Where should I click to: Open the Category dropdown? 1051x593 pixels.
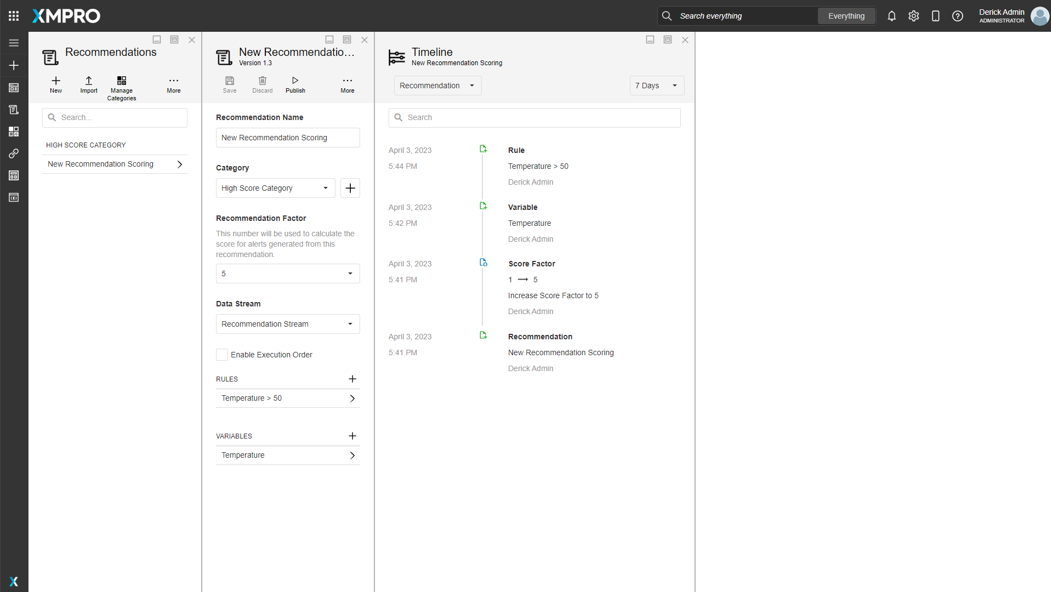click(276, 188)
